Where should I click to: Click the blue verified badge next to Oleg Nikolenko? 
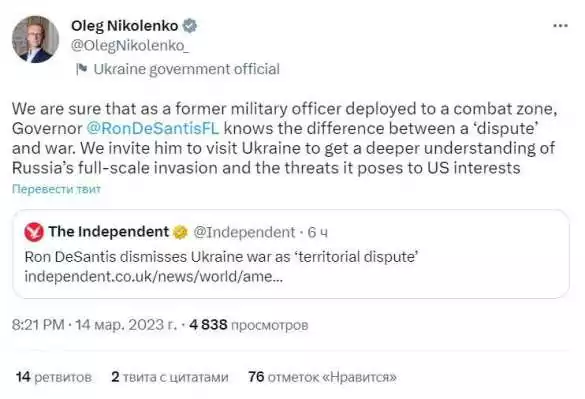(x=190, y=26)
